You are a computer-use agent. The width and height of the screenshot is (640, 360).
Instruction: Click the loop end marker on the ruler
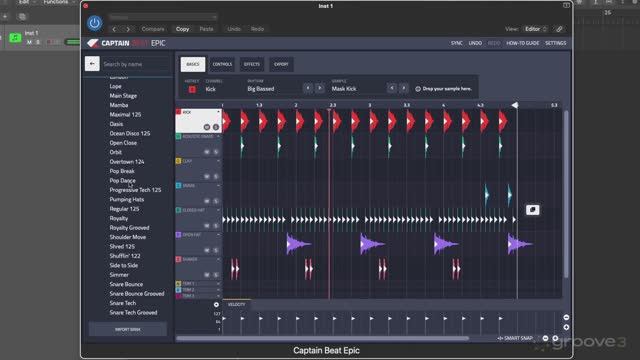click(515, 105)
